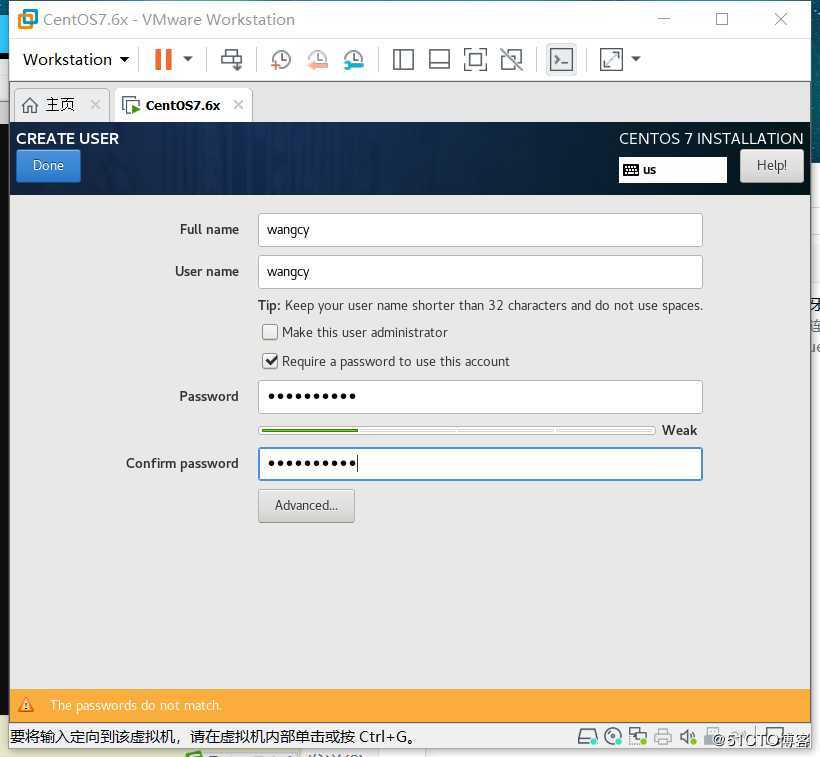The image size is (820, 757).
Task: Open the snapshot manager
Action: (354, 60)
